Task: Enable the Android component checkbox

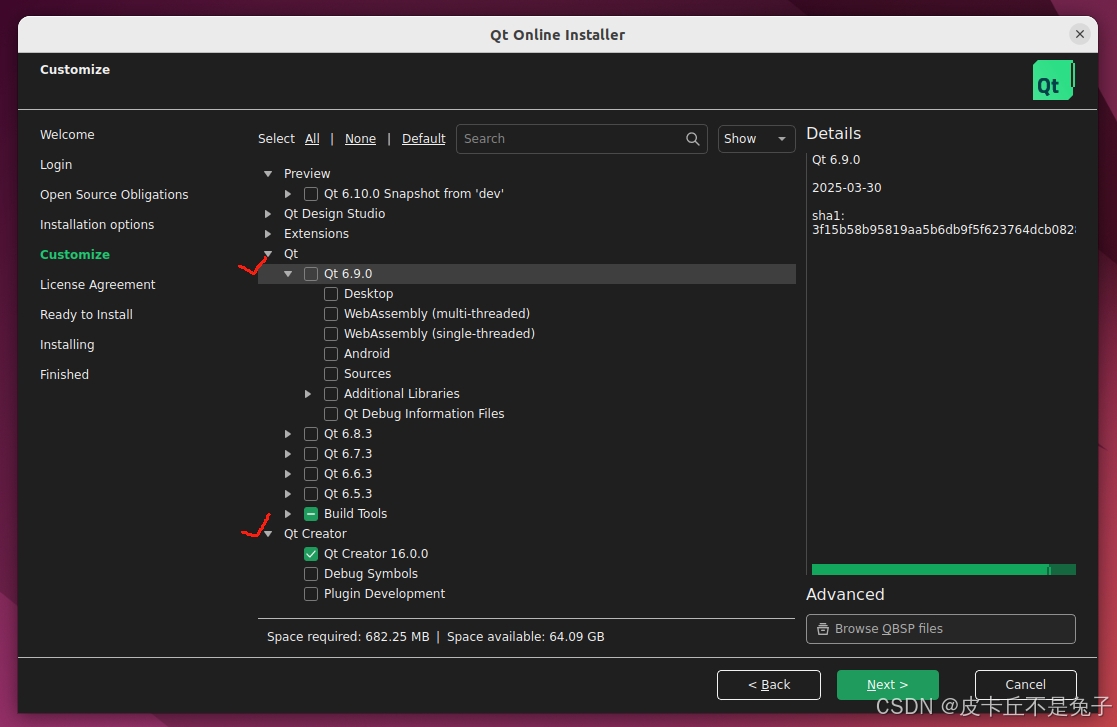Action: pyautogui.click(x=331, y=353)
